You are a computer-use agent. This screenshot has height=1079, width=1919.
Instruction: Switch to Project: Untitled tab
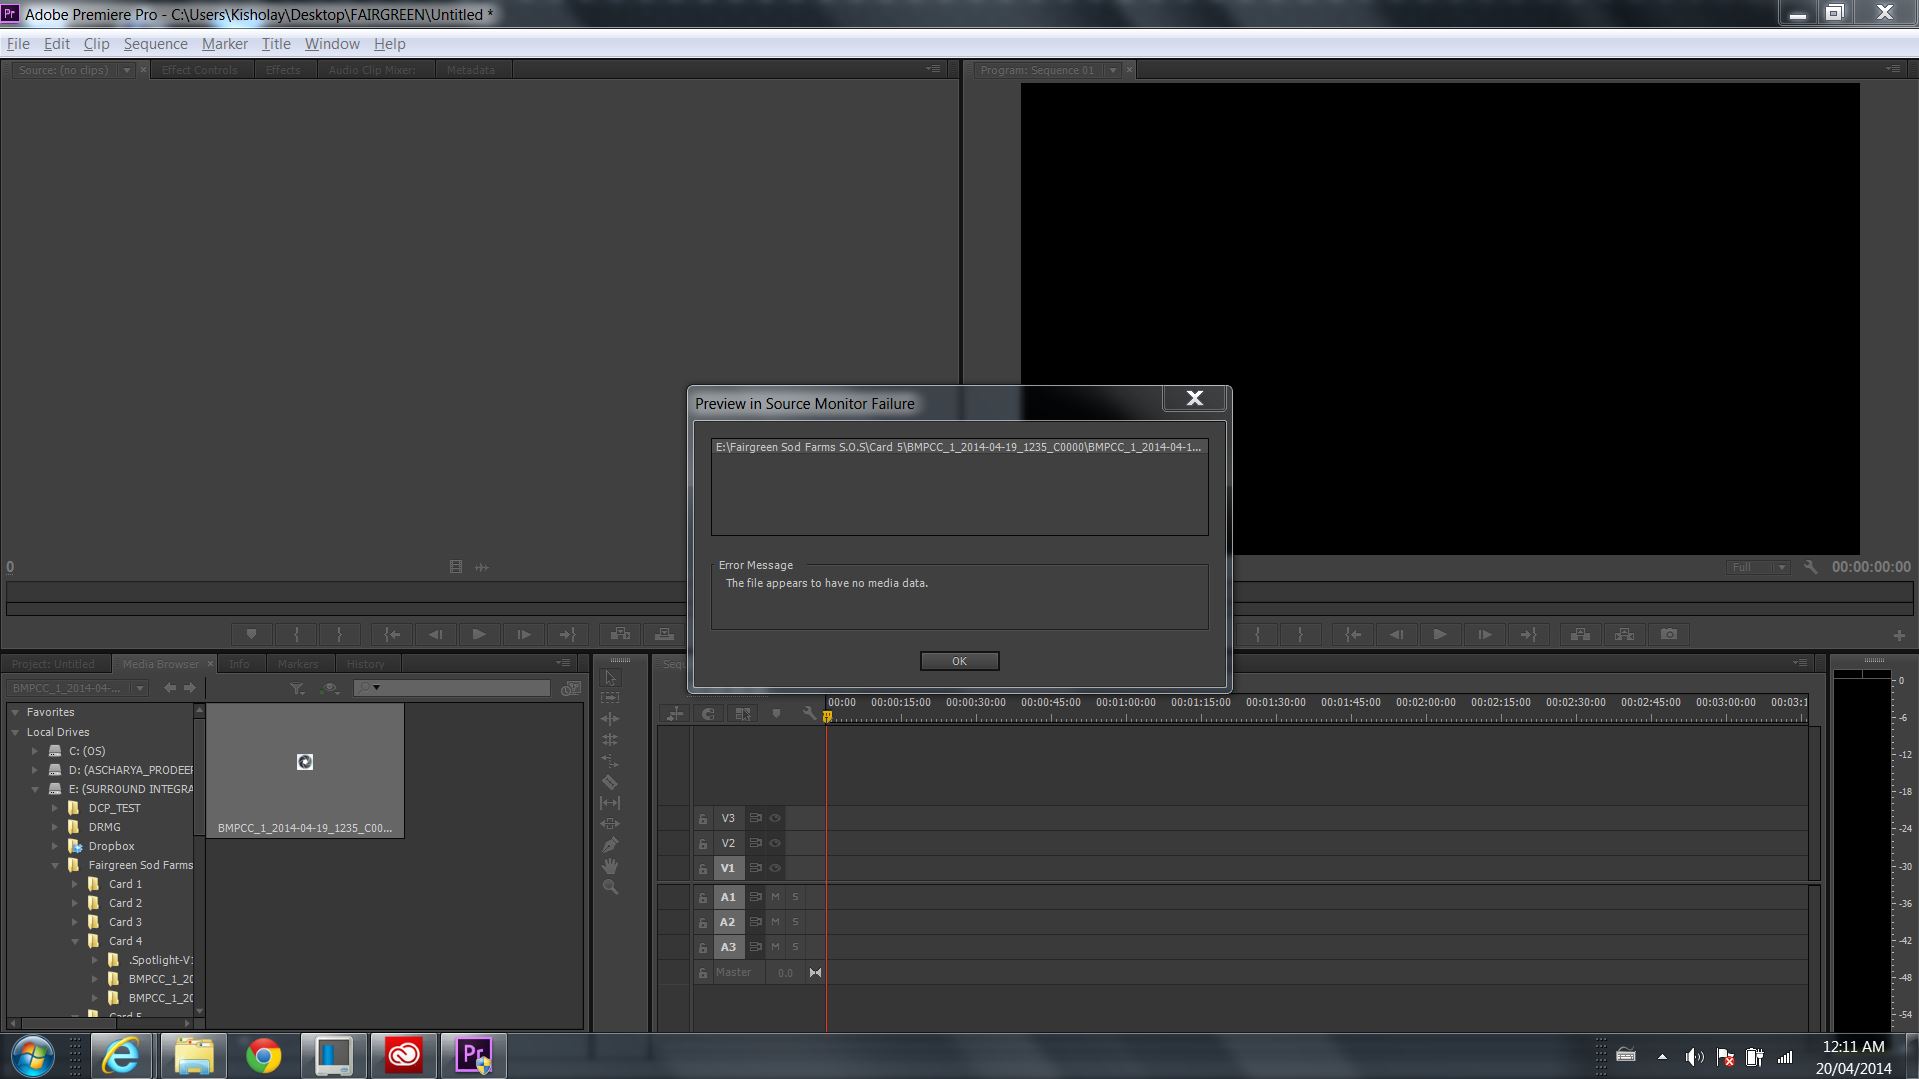[x=54, y=664]
